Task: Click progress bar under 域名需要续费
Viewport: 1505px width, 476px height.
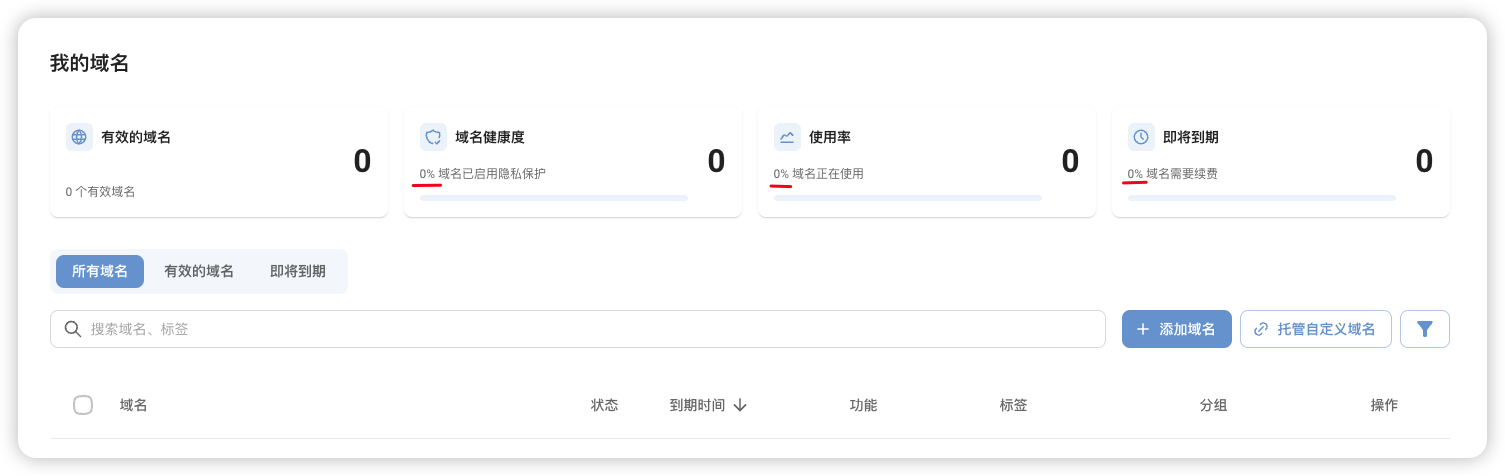Action: point(1262,198)
